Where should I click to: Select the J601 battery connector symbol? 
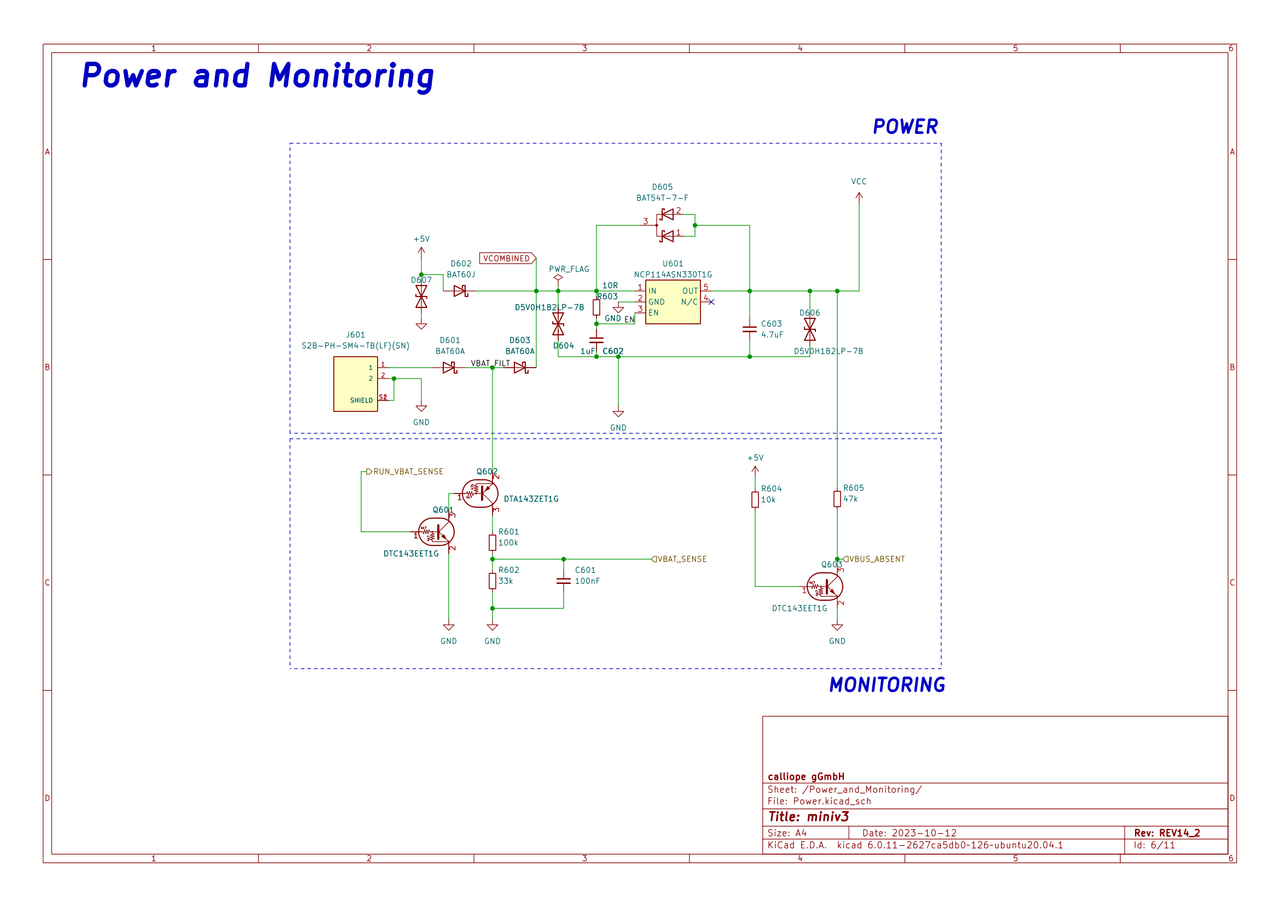(355, 384)
